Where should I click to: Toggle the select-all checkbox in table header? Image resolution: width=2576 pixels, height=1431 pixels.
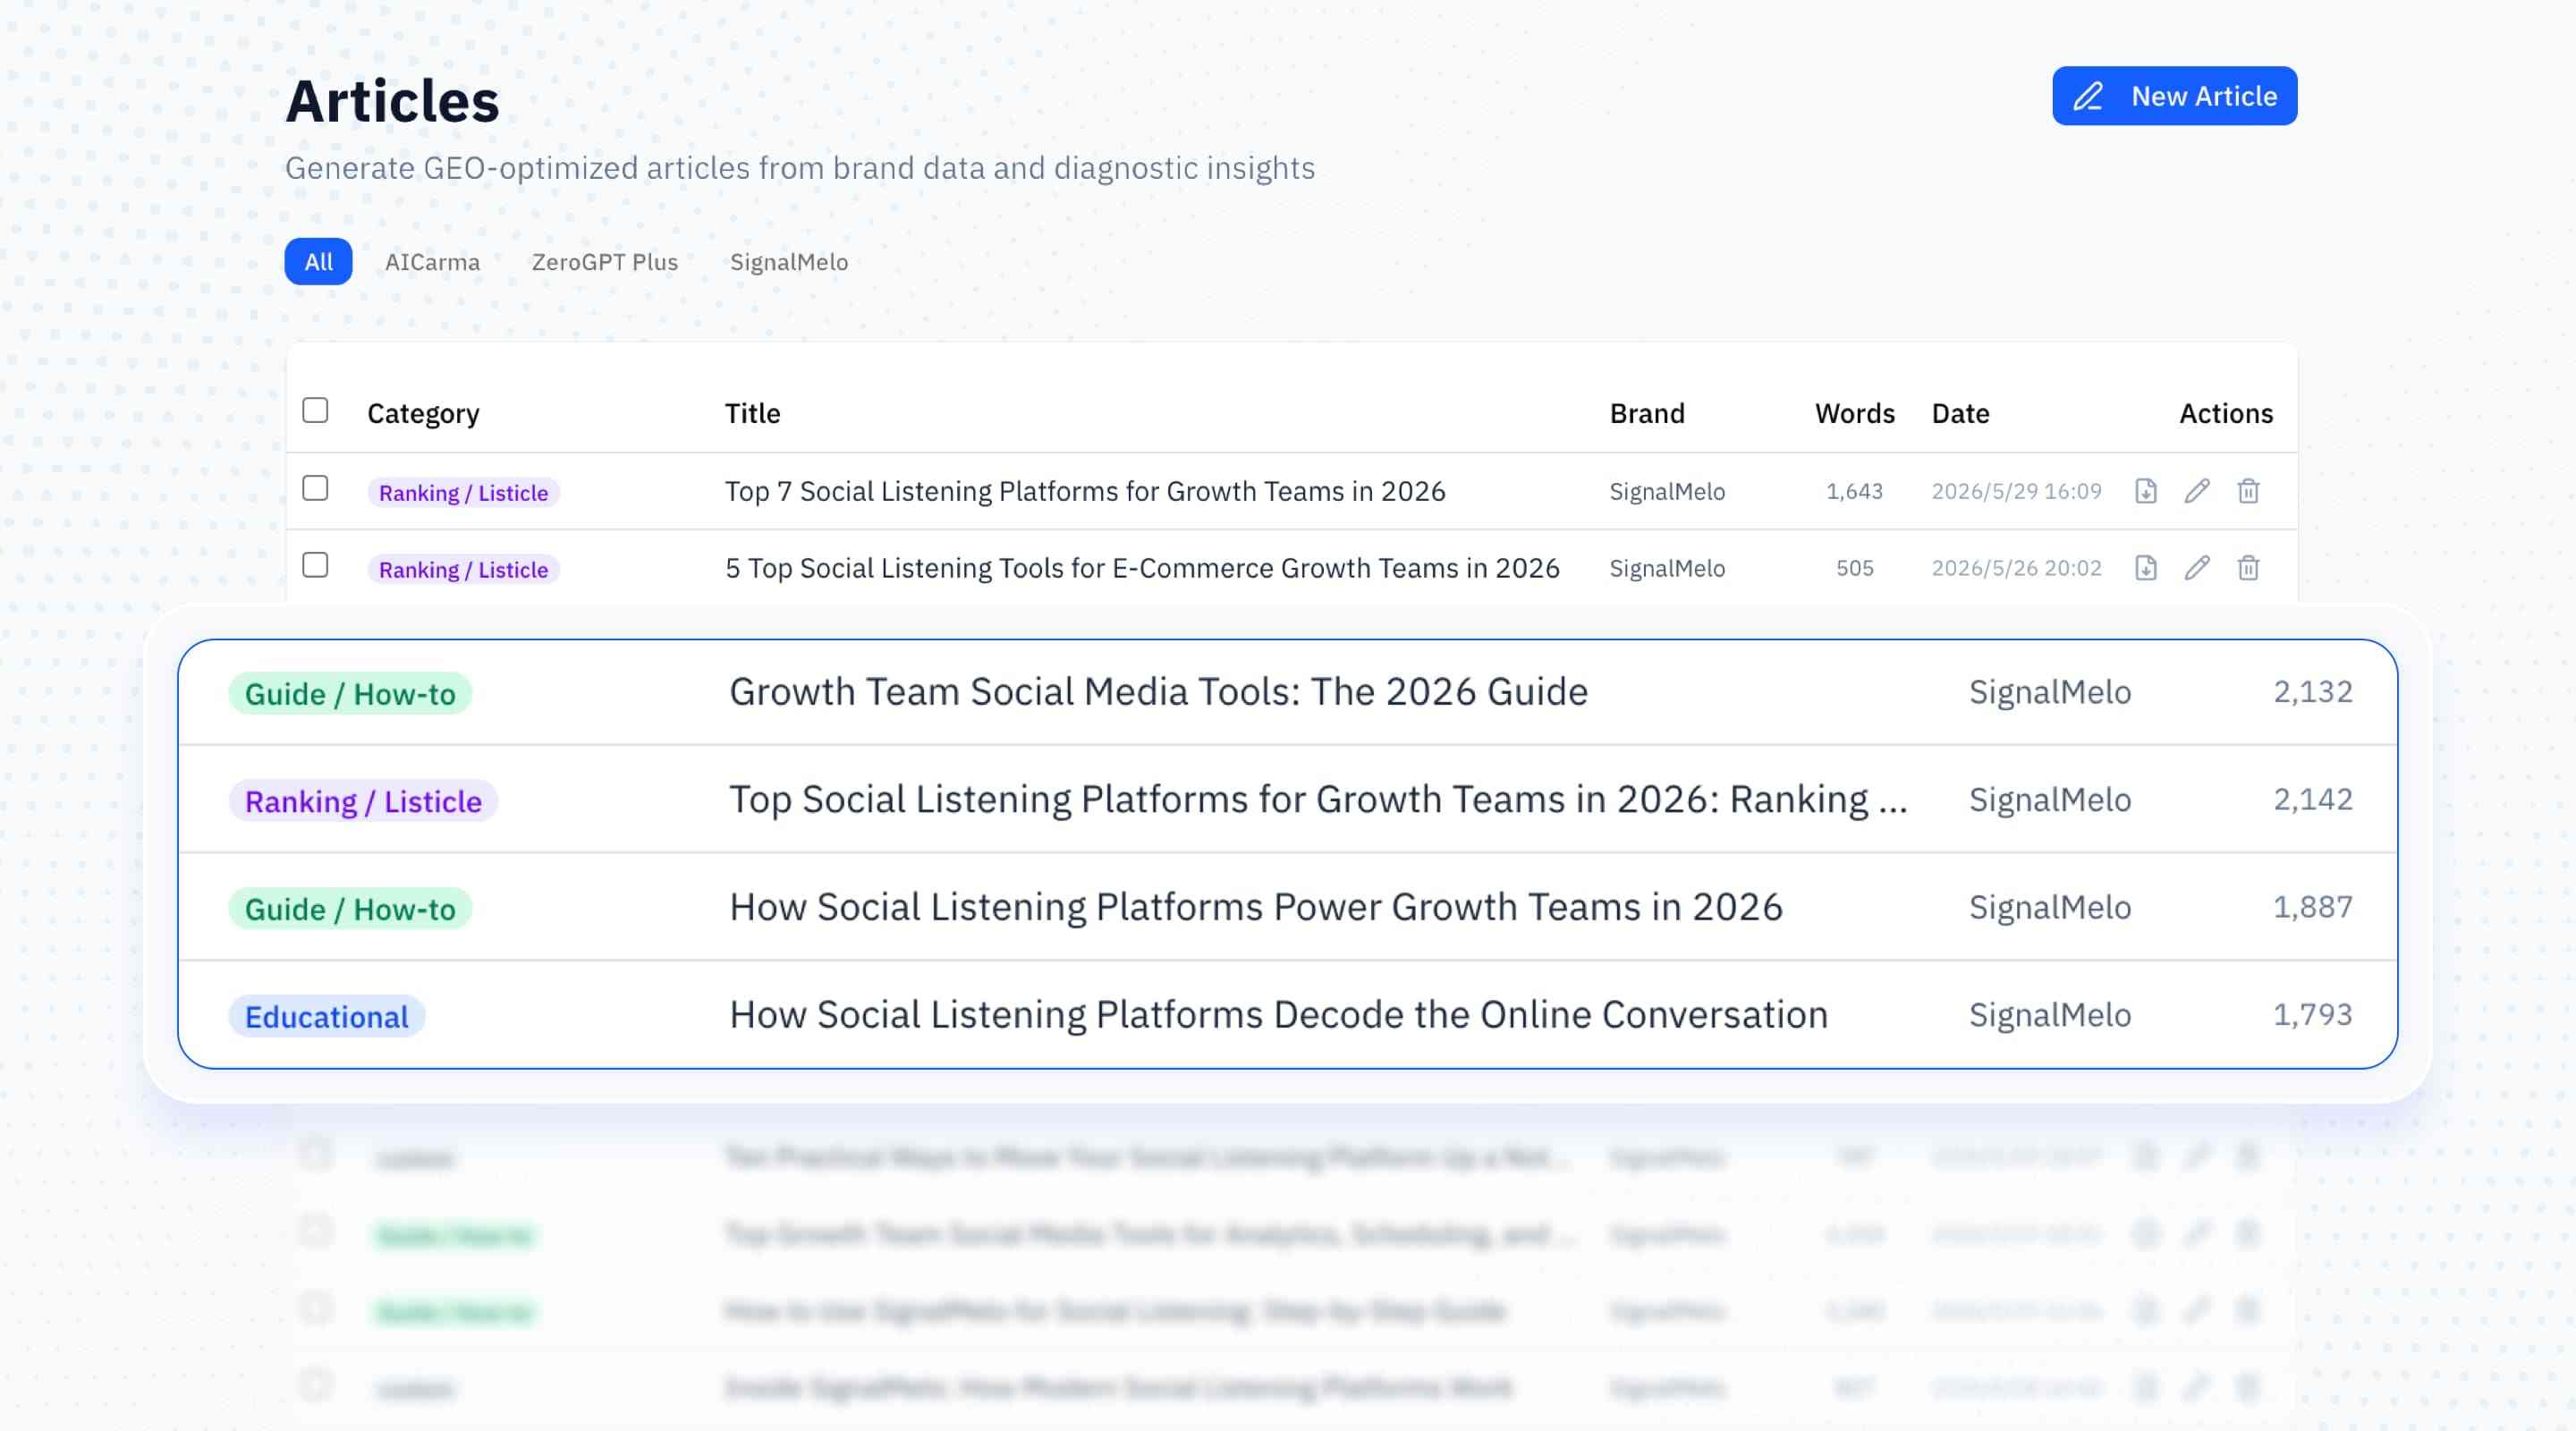click(x=315, y=410)
